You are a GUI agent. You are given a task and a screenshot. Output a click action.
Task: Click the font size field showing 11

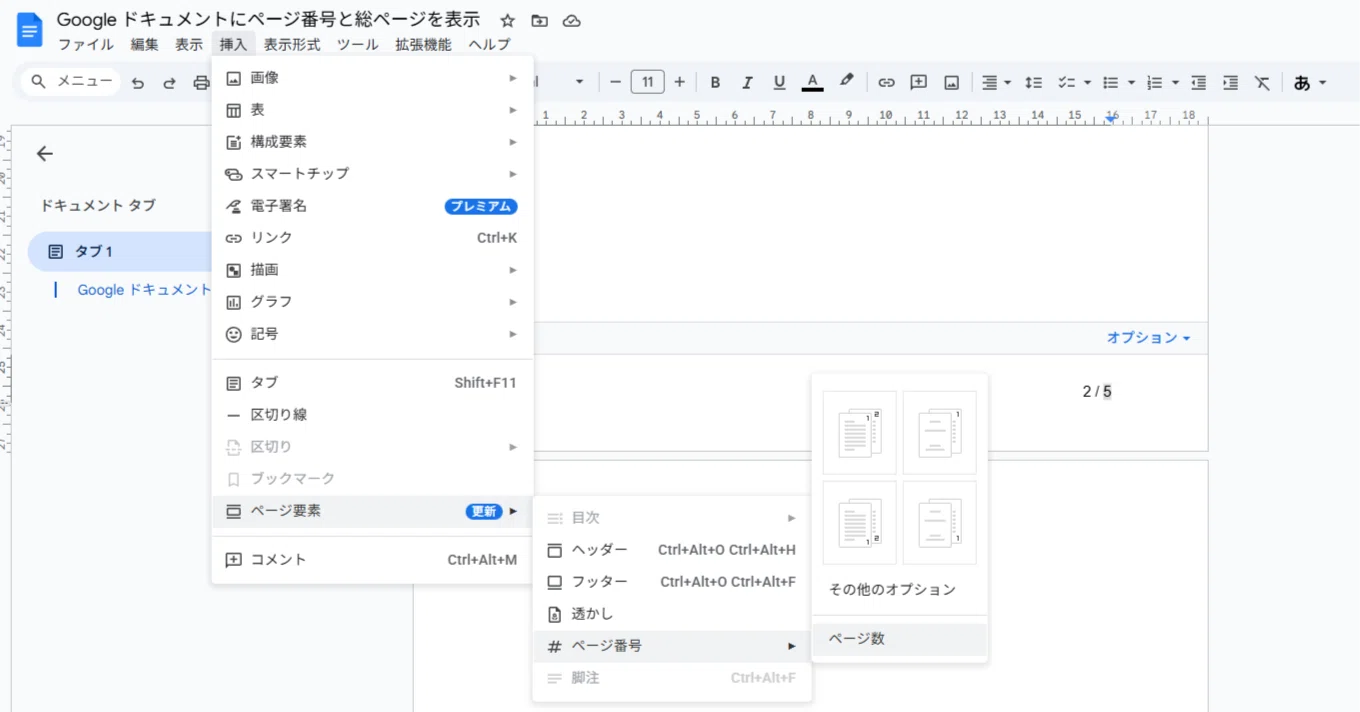tap(648, 82)
